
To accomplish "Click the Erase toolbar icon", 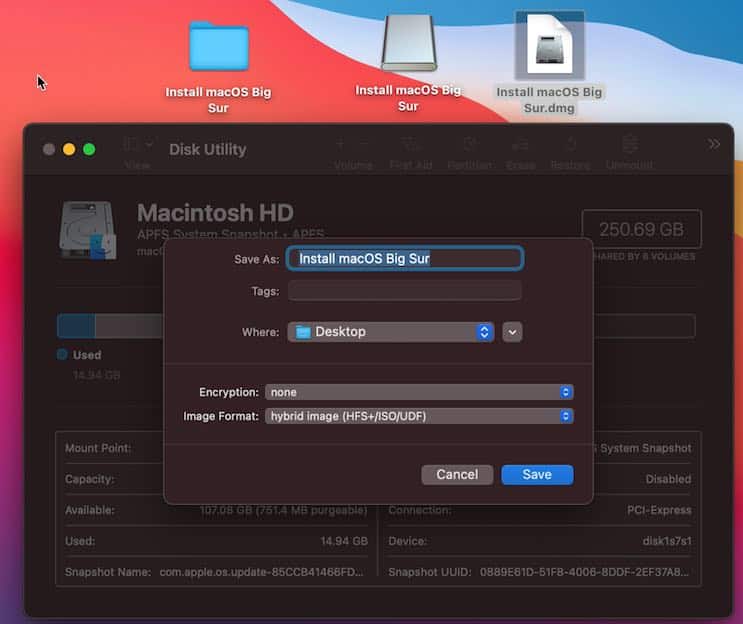I will (x=520, y=144).
